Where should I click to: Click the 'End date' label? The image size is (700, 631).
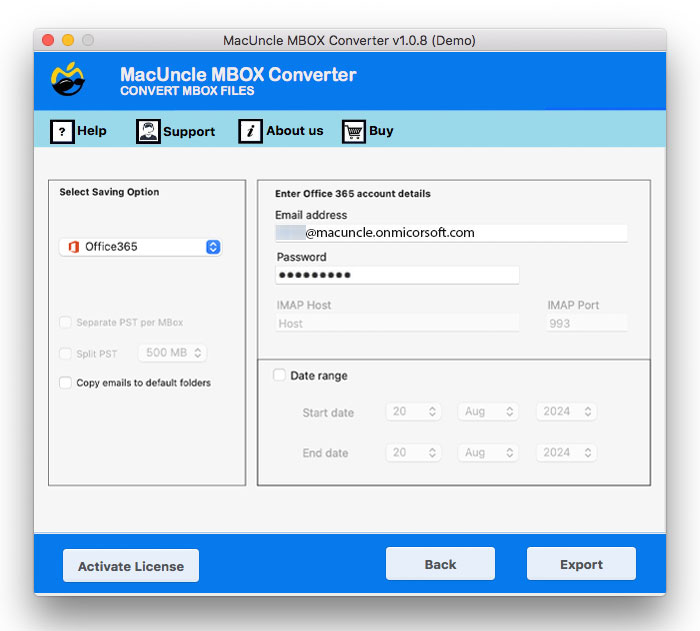click(325, 453)
